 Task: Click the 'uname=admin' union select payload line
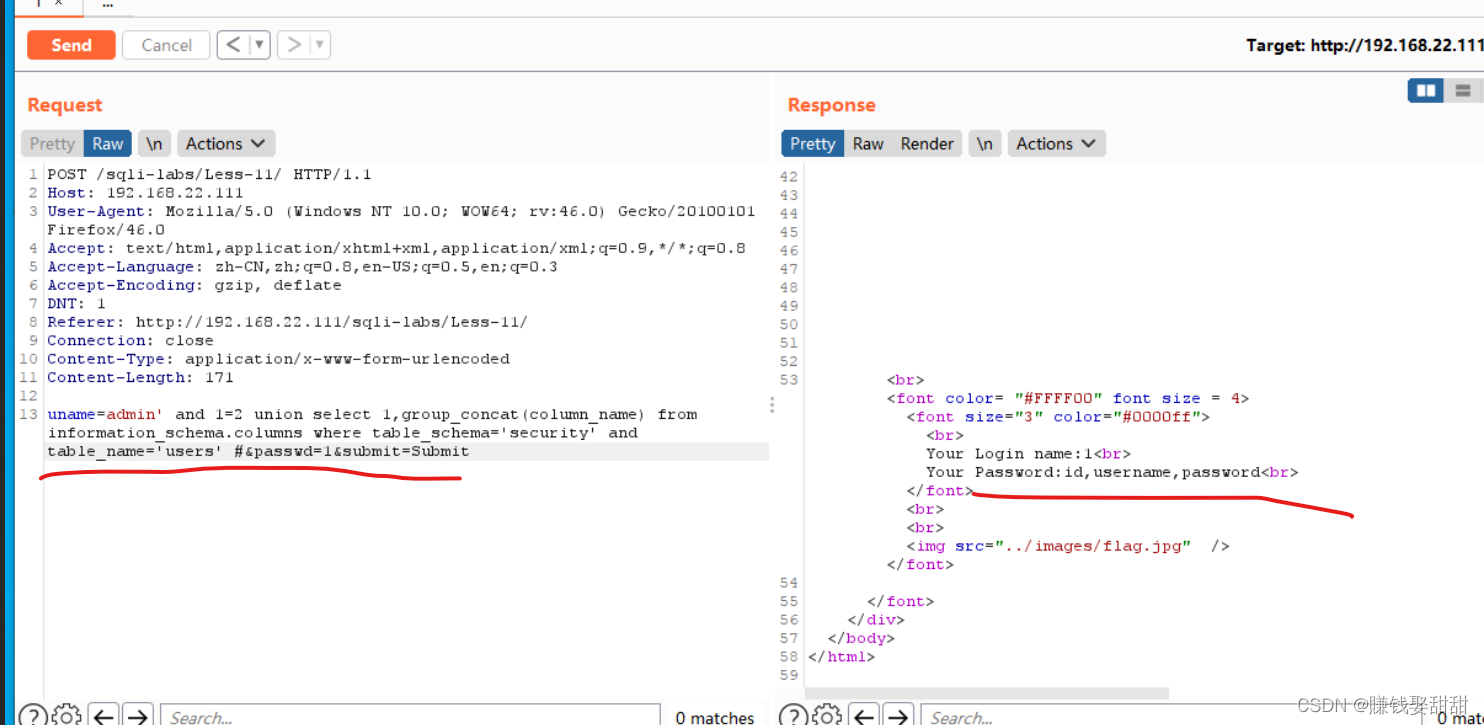pyautogui.click(x=372, y=414)
